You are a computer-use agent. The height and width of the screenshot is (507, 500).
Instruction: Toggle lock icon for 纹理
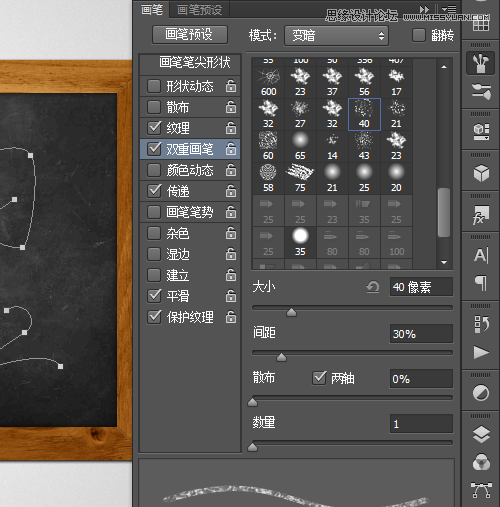click(x=231, y=128)
